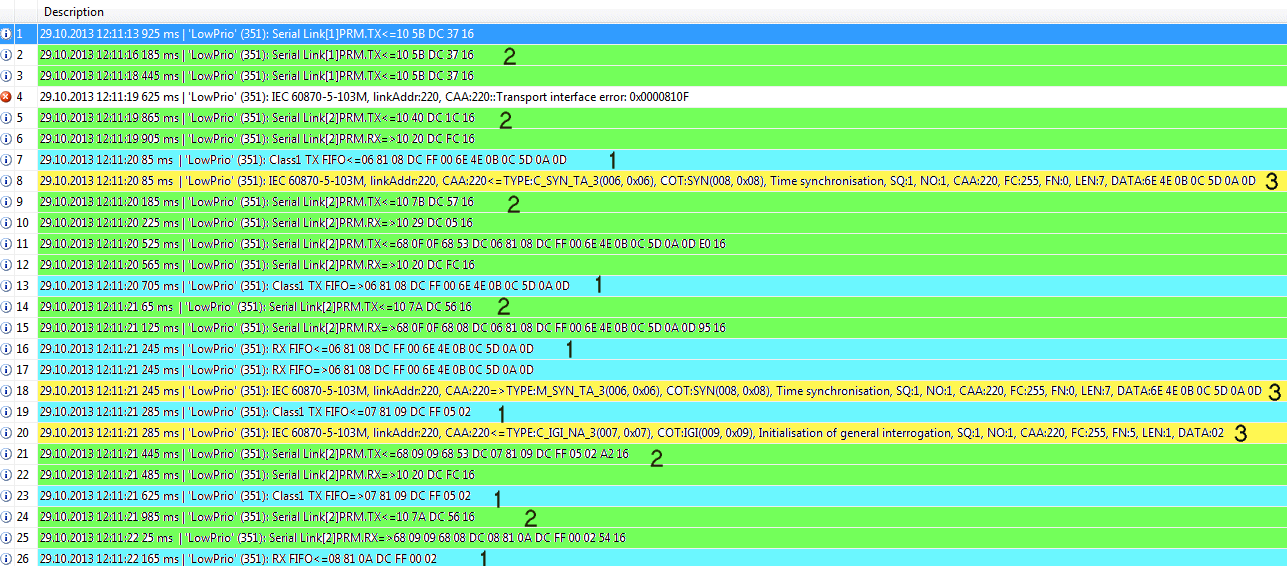Click the info icon of row 8
Screen dimensions: 1287x566
point(7,181)
